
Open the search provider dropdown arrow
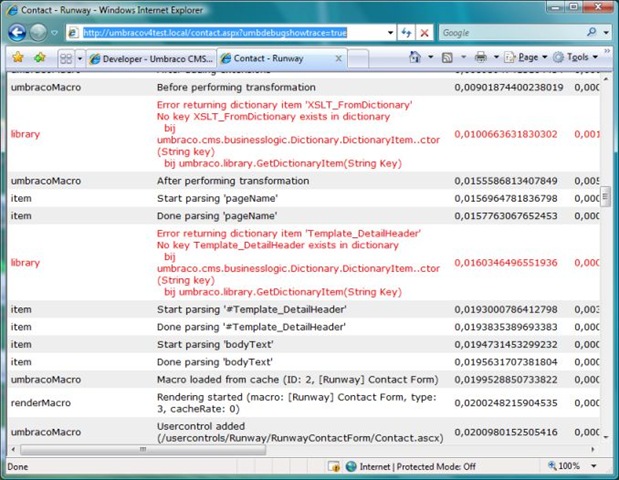point(606,33)
